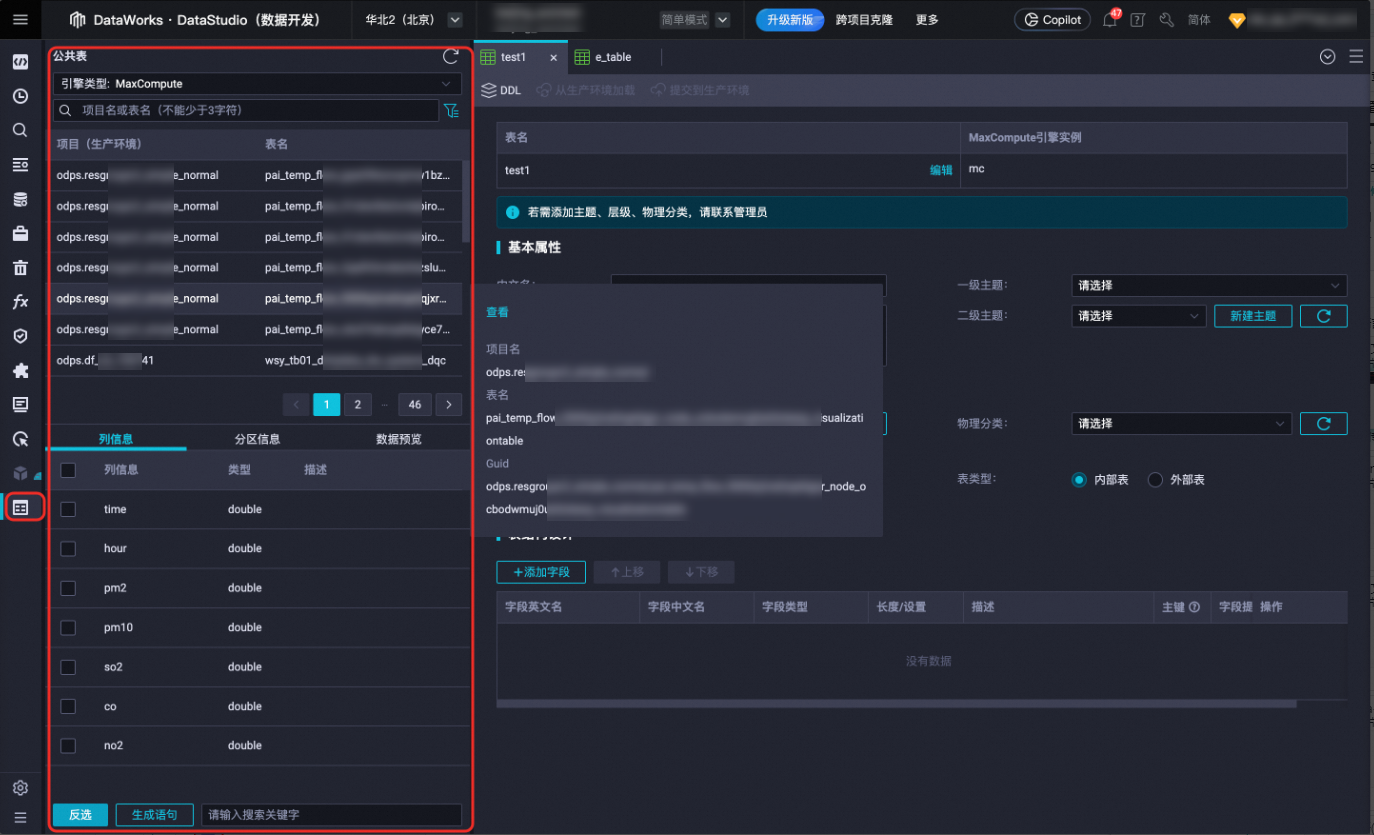Click the collapse lines icon at sidebar bottom

[20, 817]
